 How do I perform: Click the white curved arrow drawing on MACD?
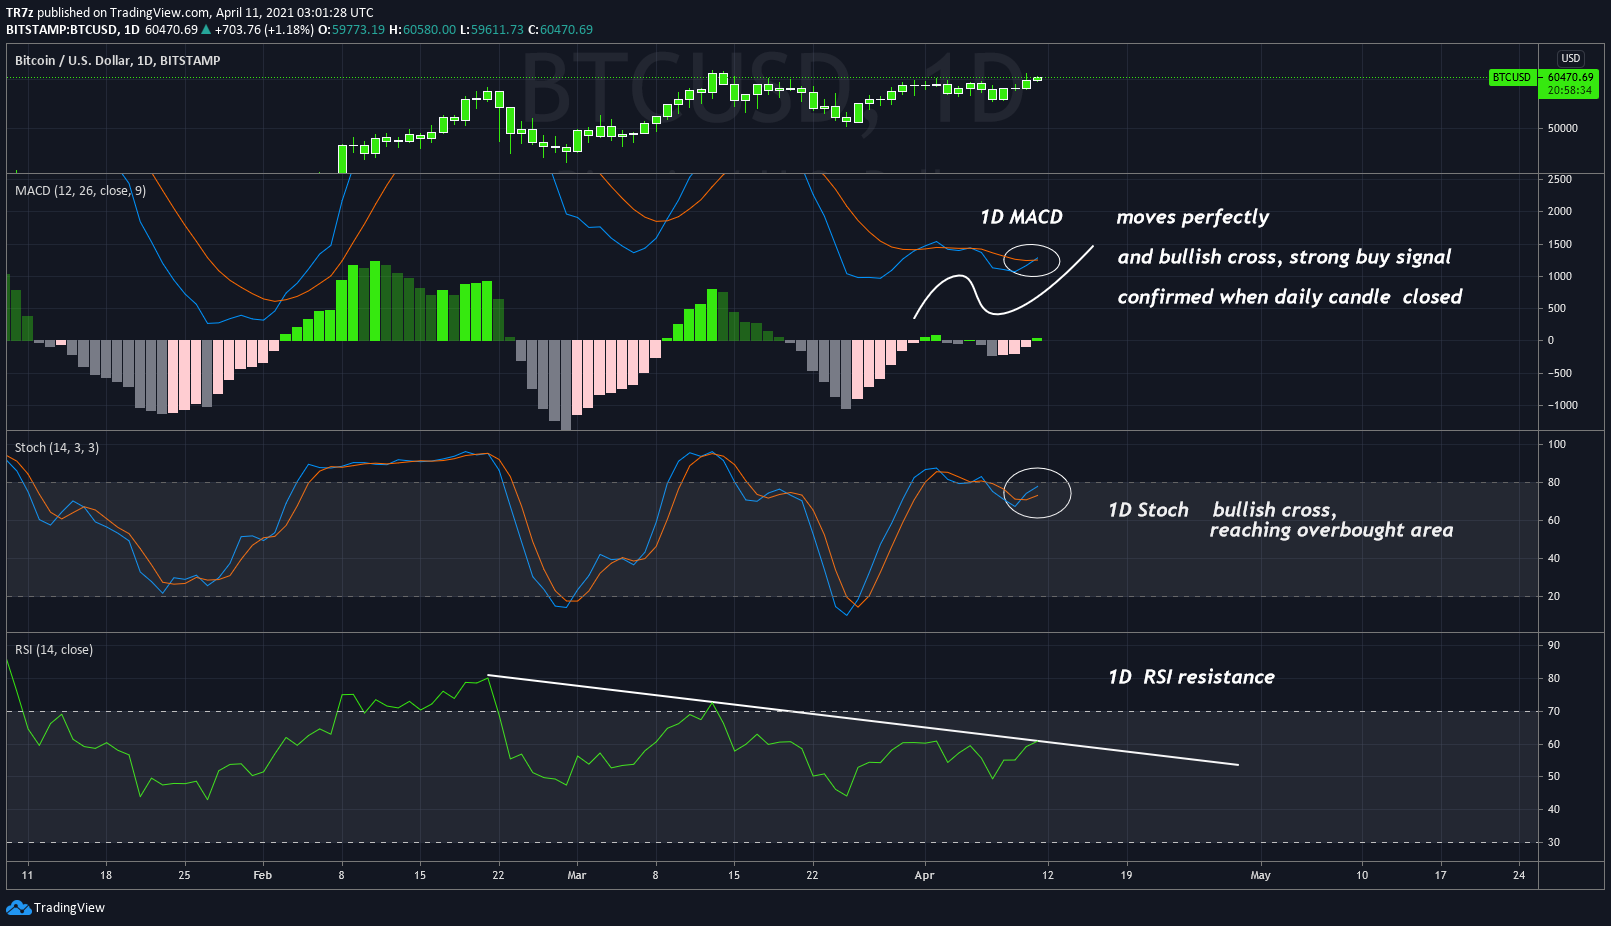[x=1003, y=281]
